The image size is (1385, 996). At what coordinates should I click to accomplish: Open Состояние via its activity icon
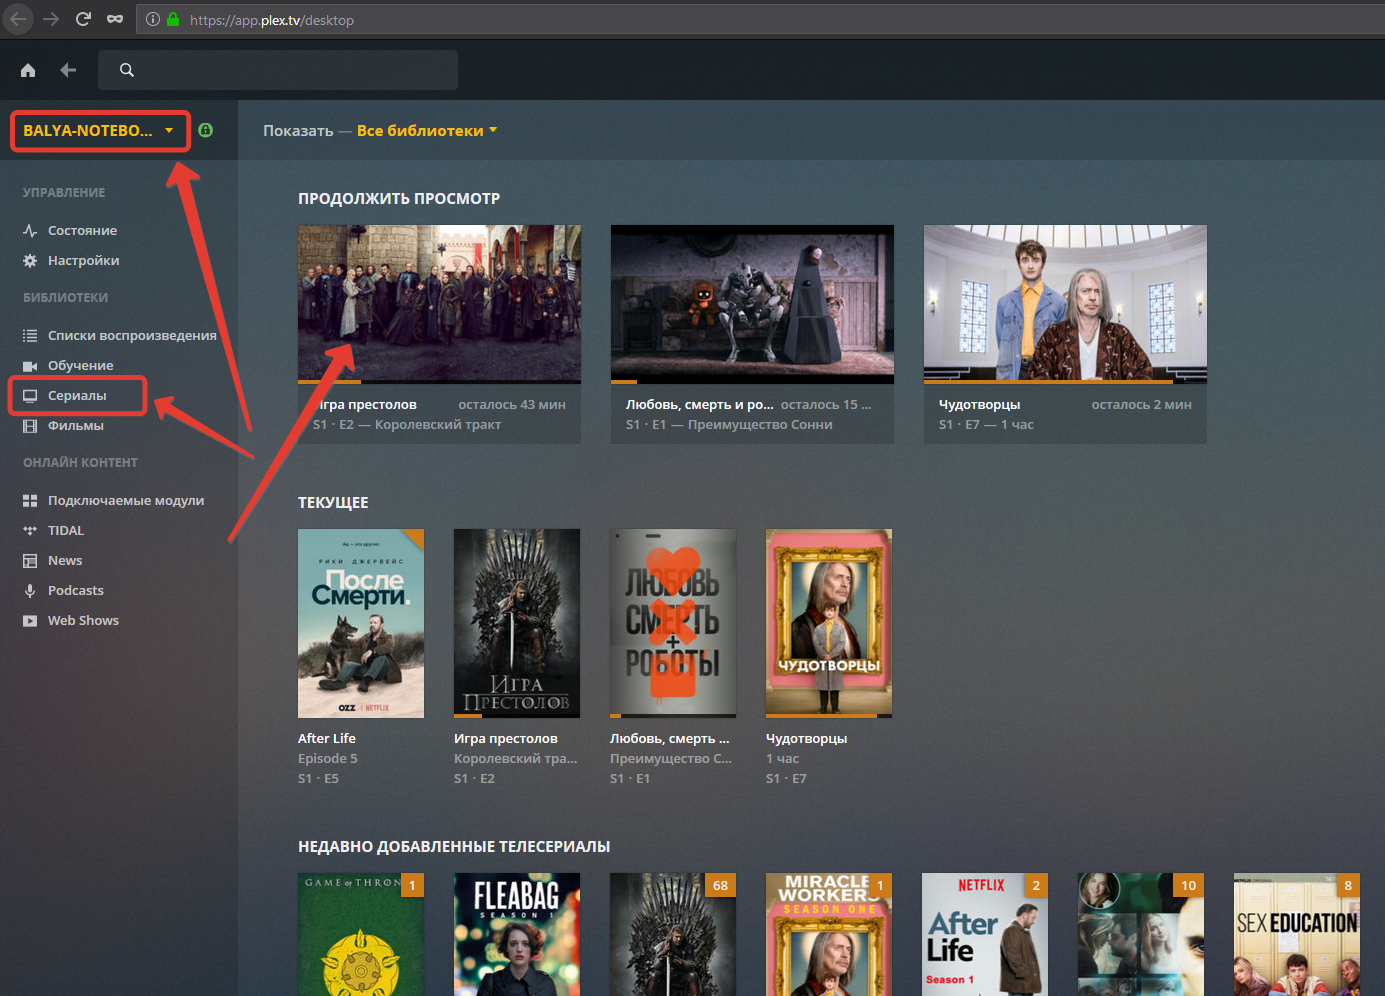(30, 231)
